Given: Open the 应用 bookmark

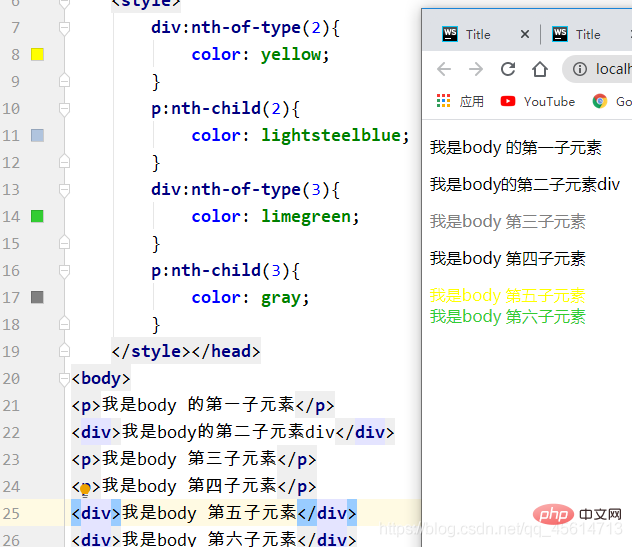Looking at the screenshot, I should click(x=472, y=101).
